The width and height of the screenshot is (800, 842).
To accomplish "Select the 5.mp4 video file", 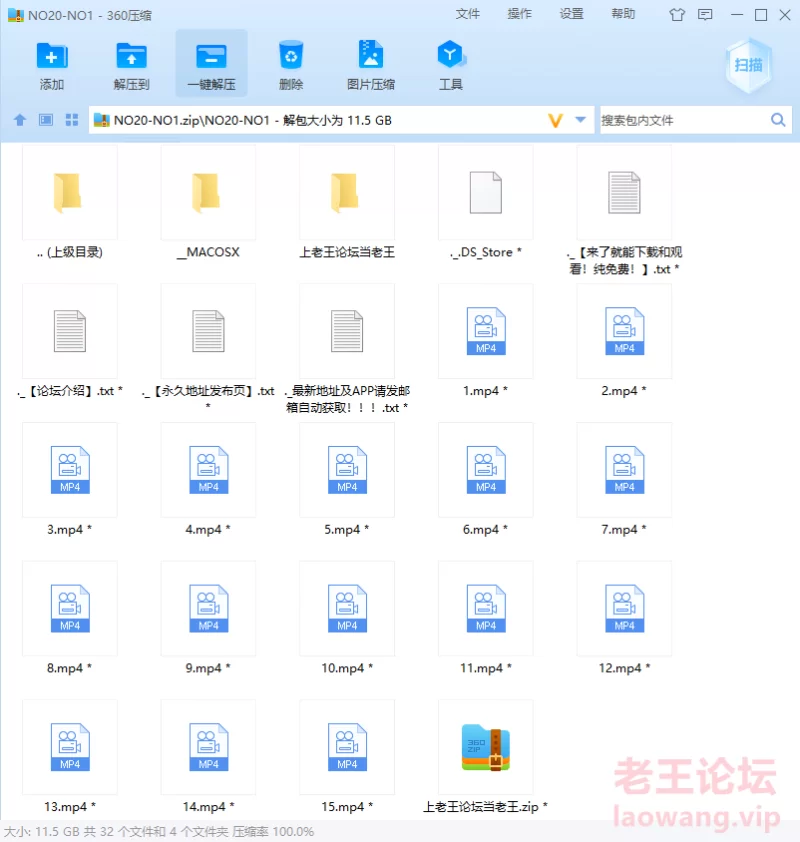I will tap(347, 481).
